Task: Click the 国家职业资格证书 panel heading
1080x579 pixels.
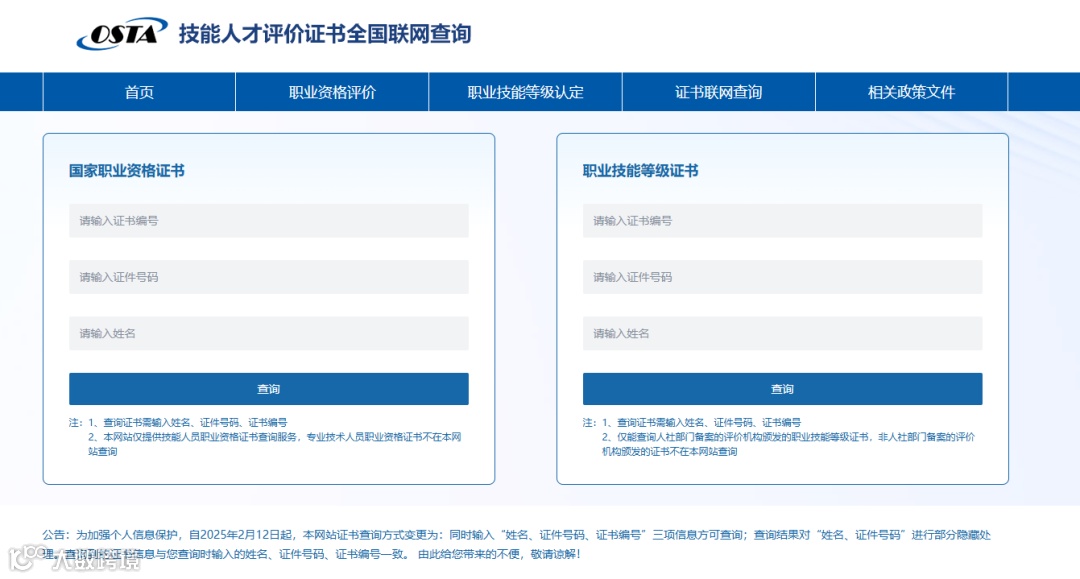Action: [x=127, y=171]
